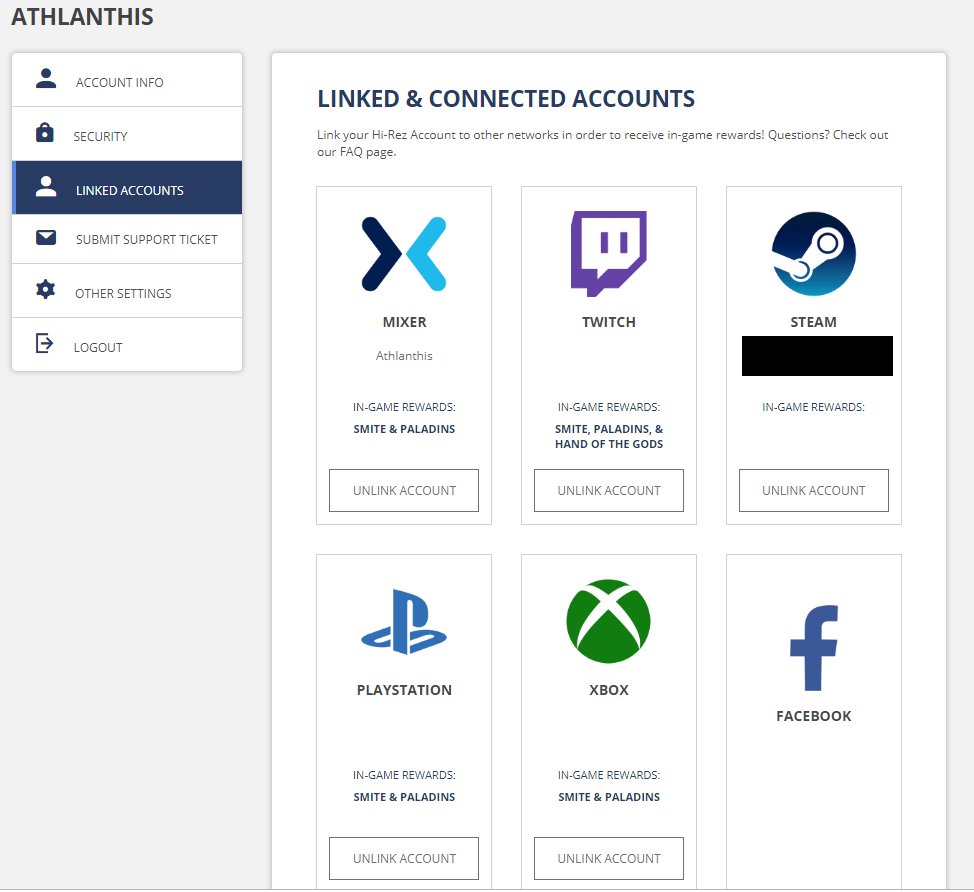Log out via the Logout item
974x892 pixels.
pos(127,345)
